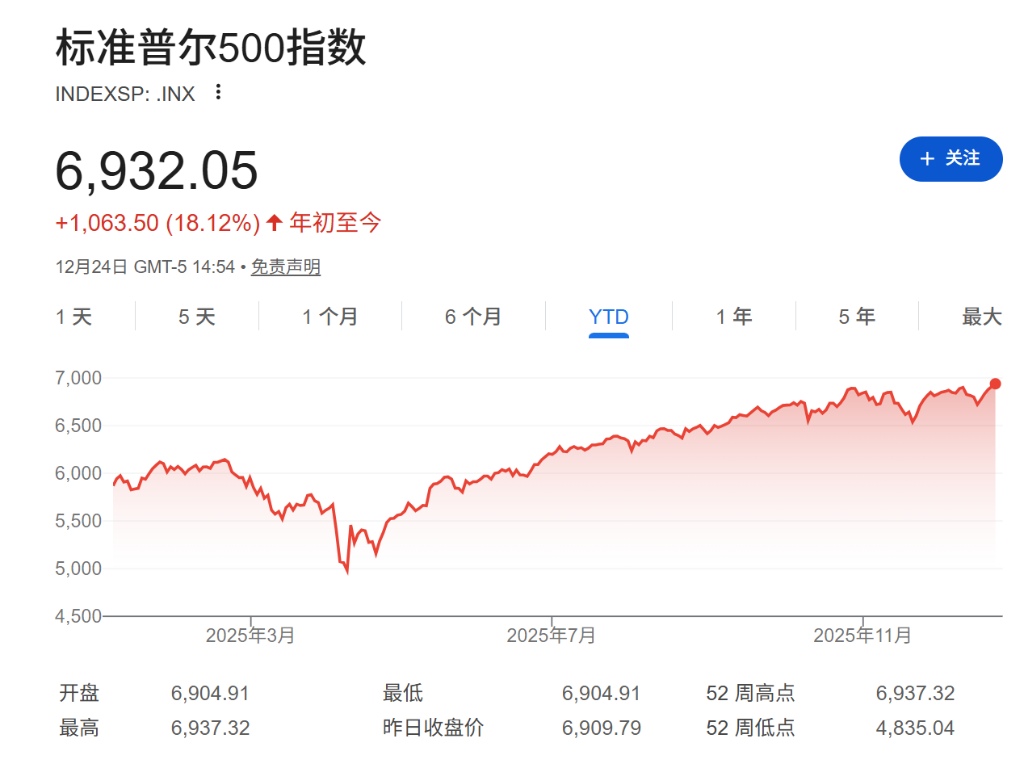The image size is (1024, 776).
Task: Select the 1个月 time range
Action: [x=330, y=316]
